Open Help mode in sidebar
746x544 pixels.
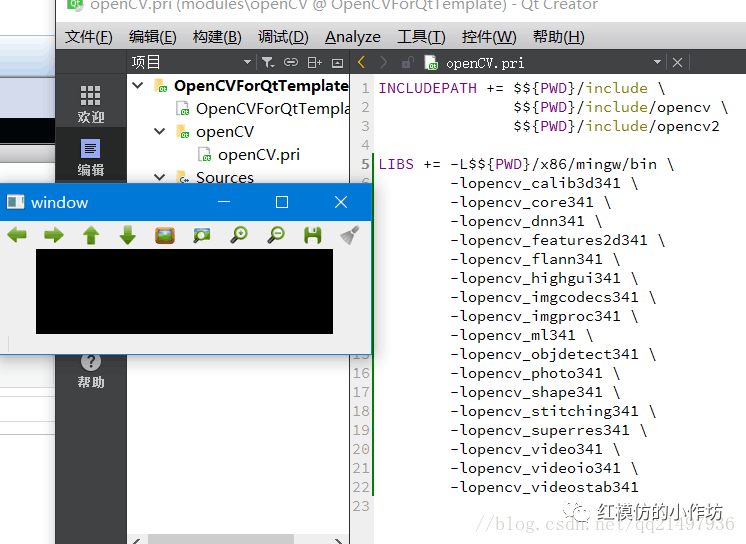(90, 371)
